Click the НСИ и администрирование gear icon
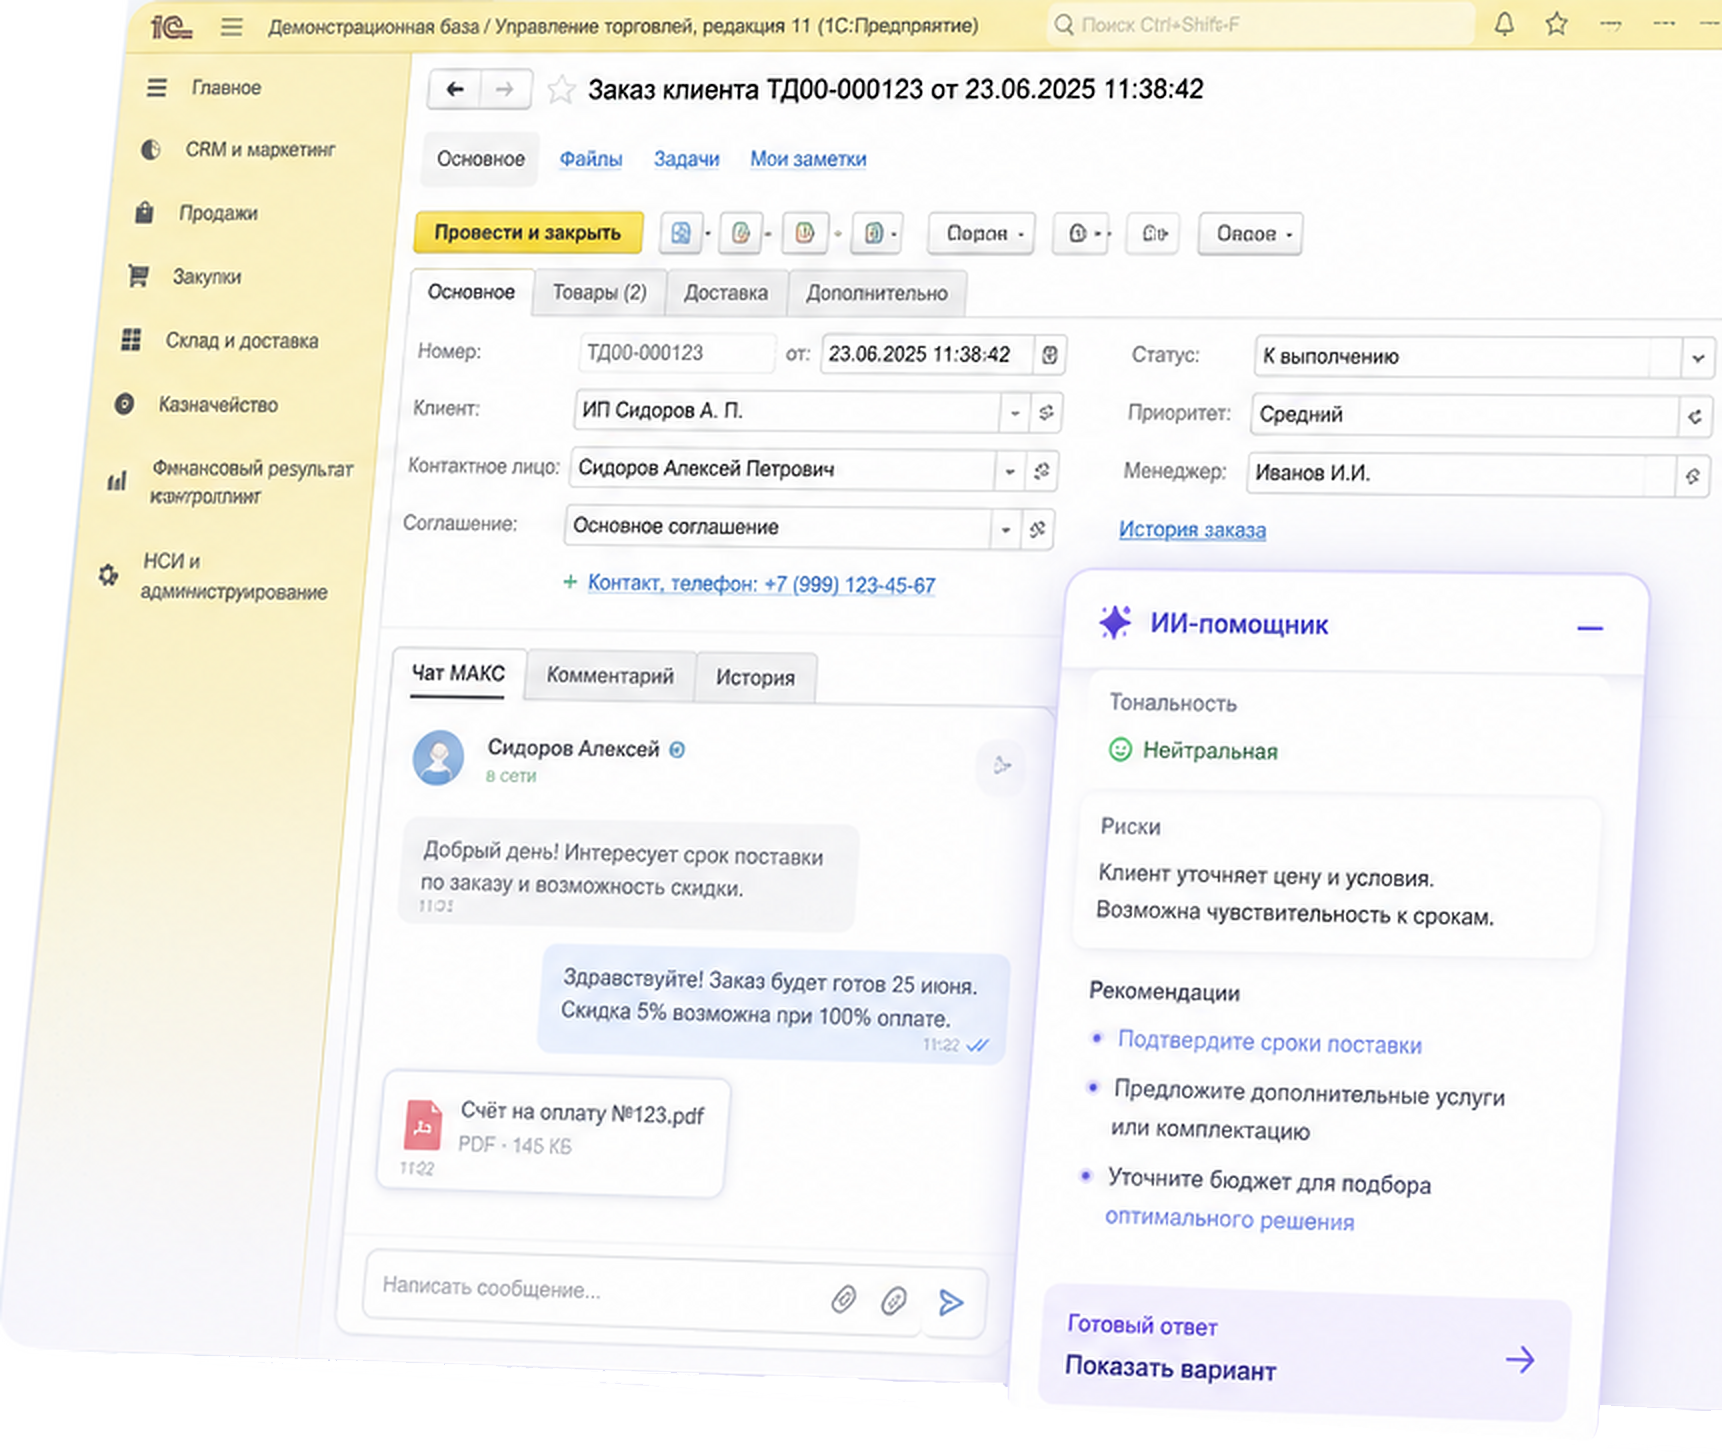Screen dimensions: 1722x1454 (108, 576)
